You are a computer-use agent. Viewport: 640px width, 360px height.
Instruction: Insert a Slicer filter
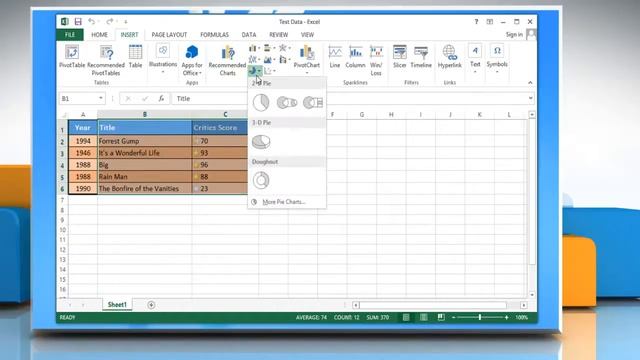400,57
